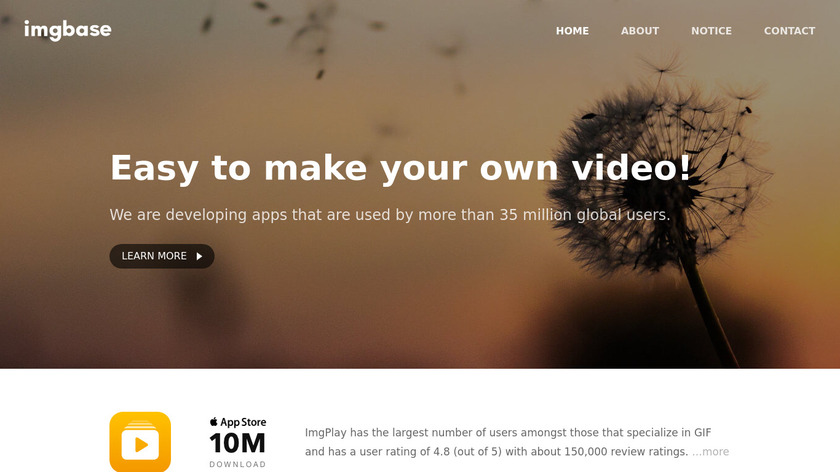The height and width of the screenshot is (472, 840).
Task: Open the NOTICE page
Action: [x=711, y=31]
